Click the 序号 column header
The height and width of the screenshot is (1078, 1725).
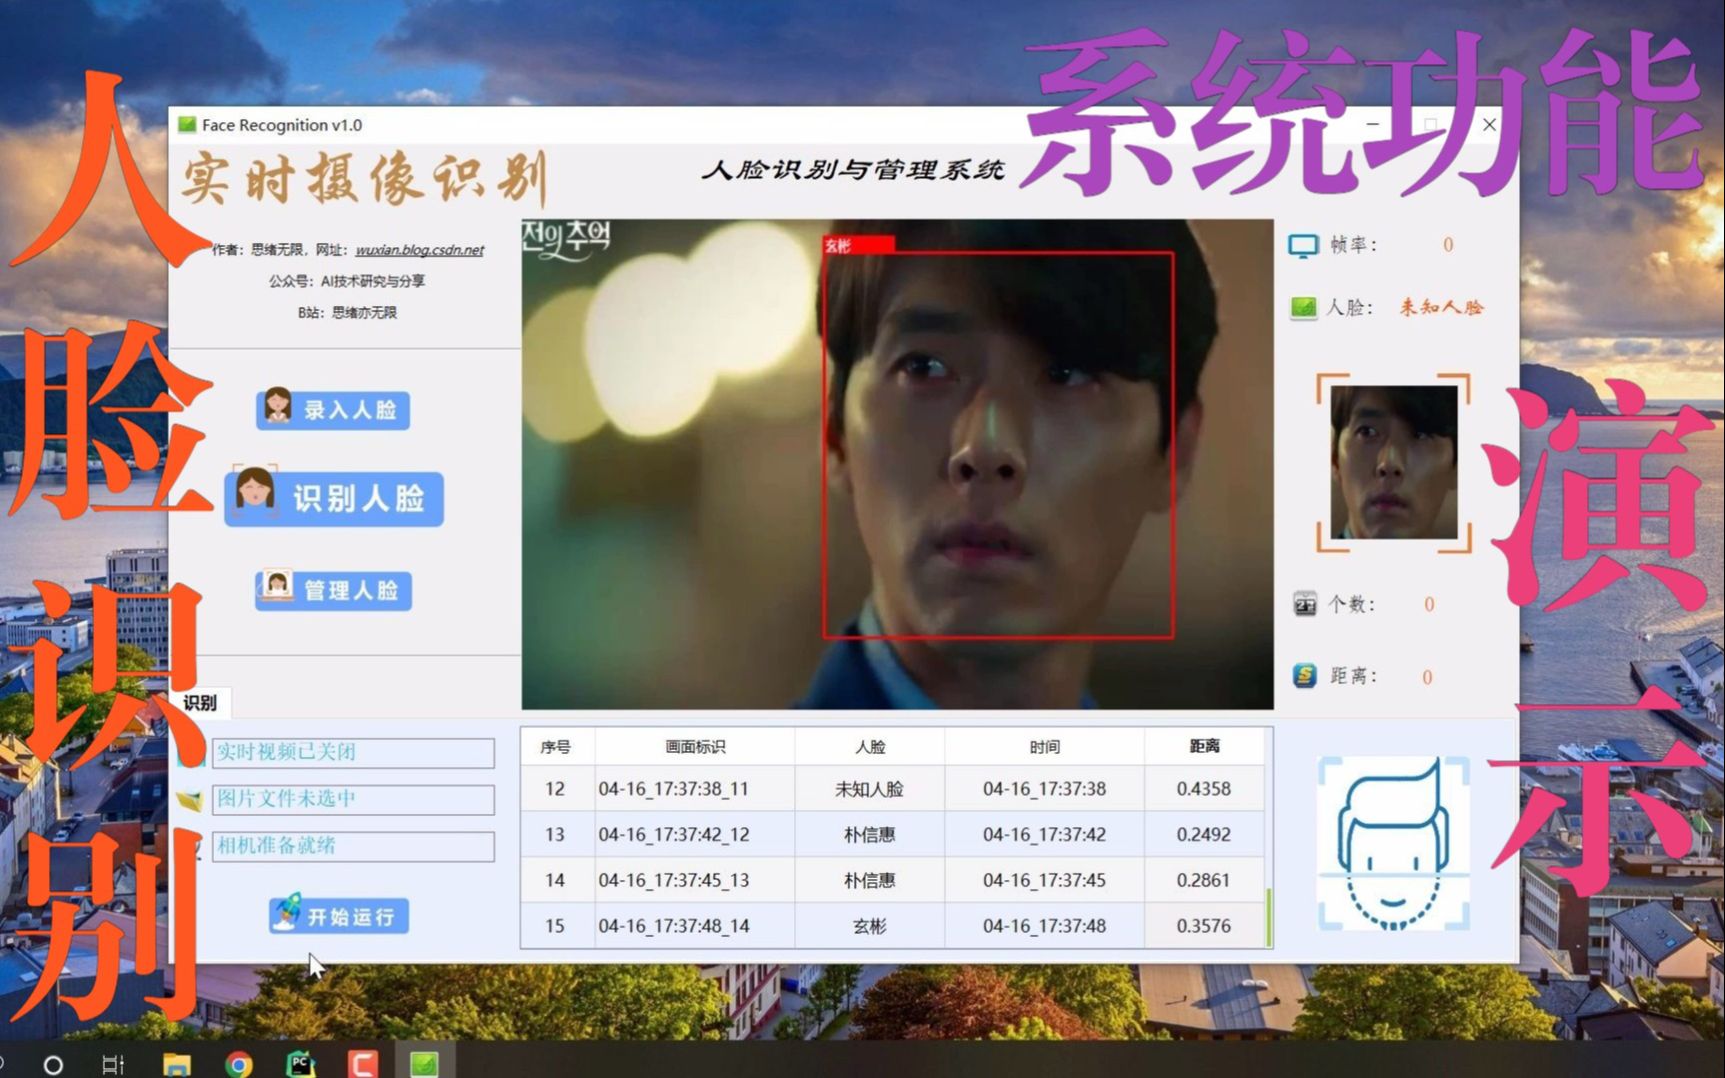coord(556,747)
